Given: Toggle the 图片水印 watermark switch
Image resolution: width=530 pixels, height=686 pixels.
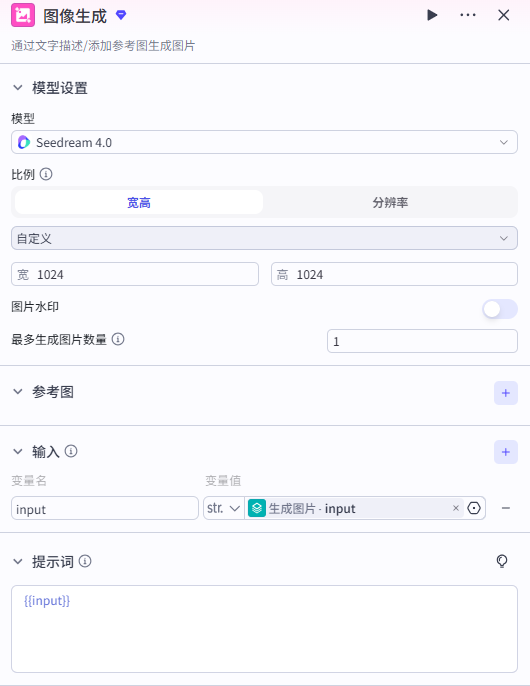Looking at the screenshot, I should [500, 309].
